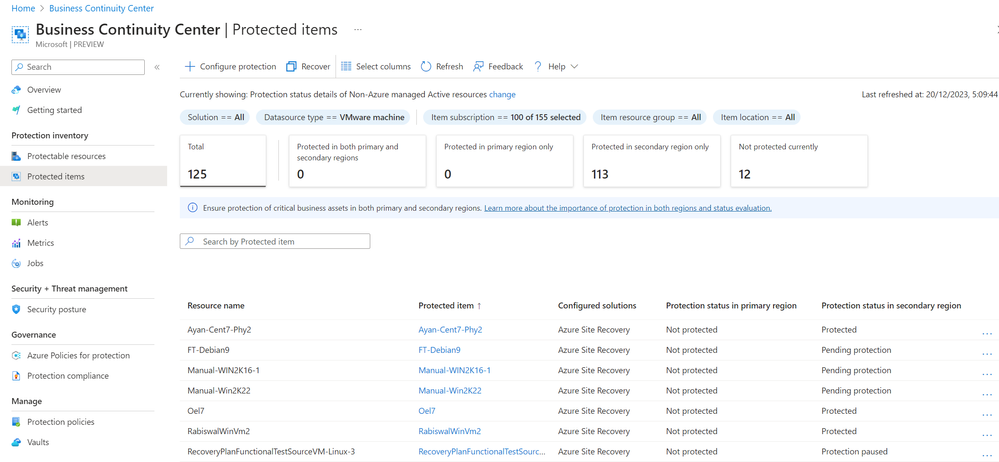The height and width of the screenshot is (462, 999).
Task: Click the Protected items sidebar icon
Action: [17, 177]
